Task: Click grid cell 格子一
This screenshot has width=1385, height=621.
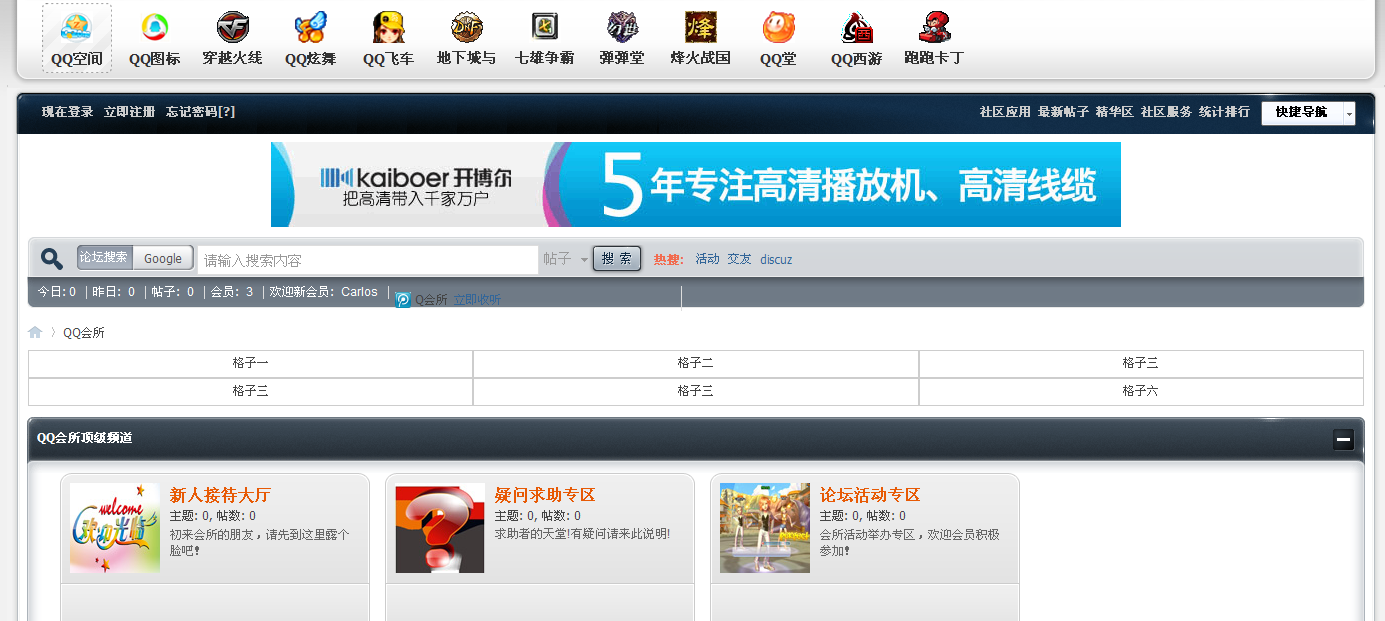Action: click(251, 363)
